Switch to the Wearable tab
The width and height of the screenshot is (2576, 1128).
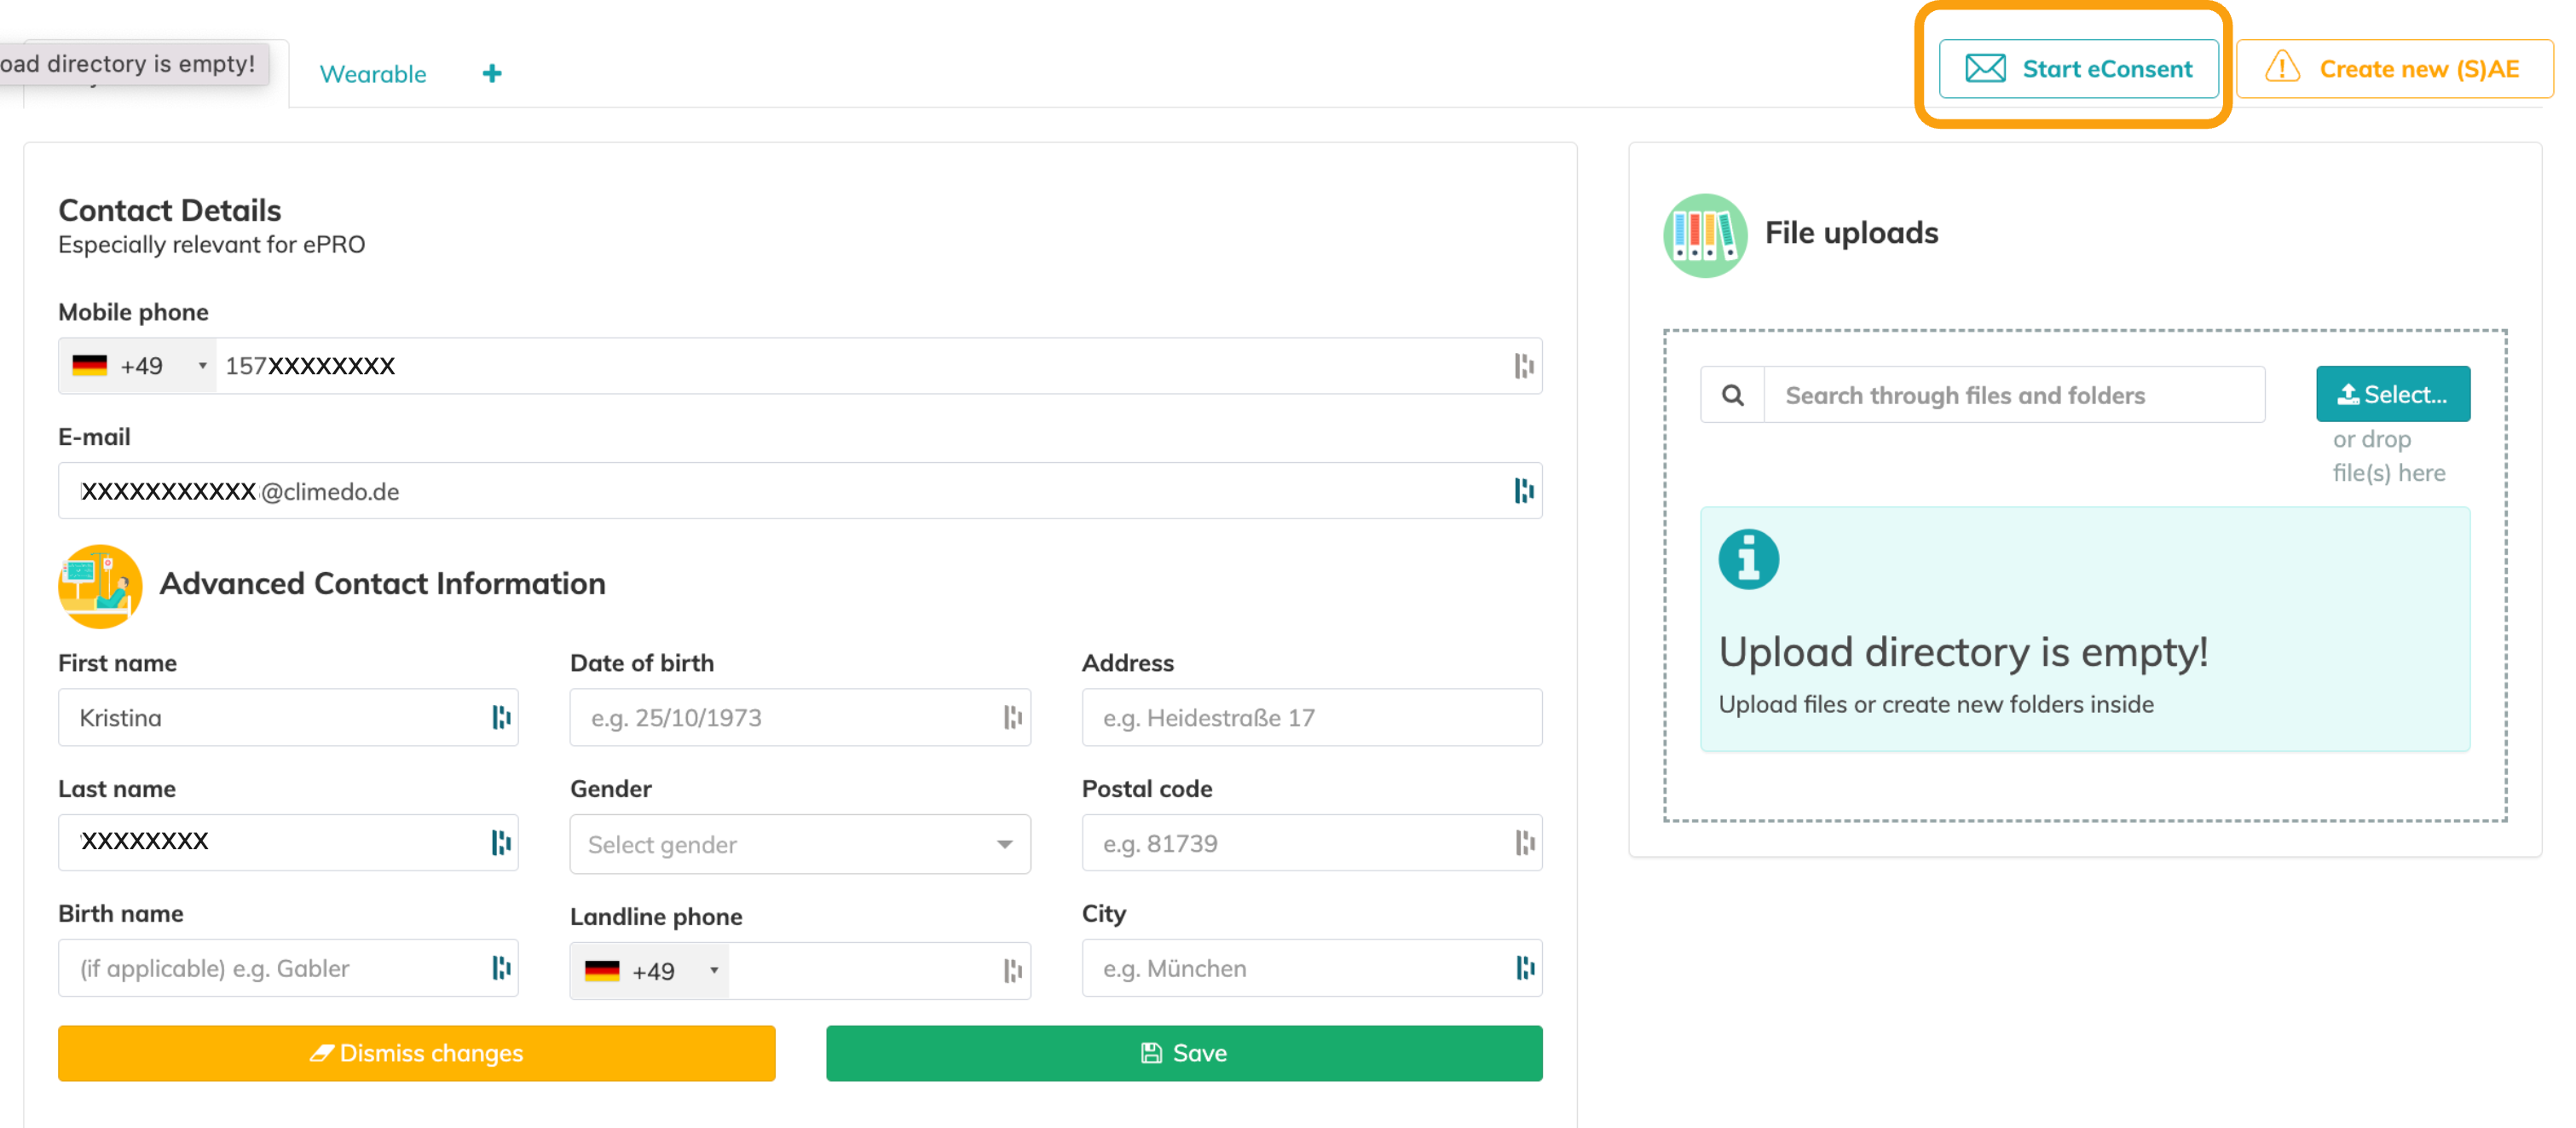pos(372,74)
